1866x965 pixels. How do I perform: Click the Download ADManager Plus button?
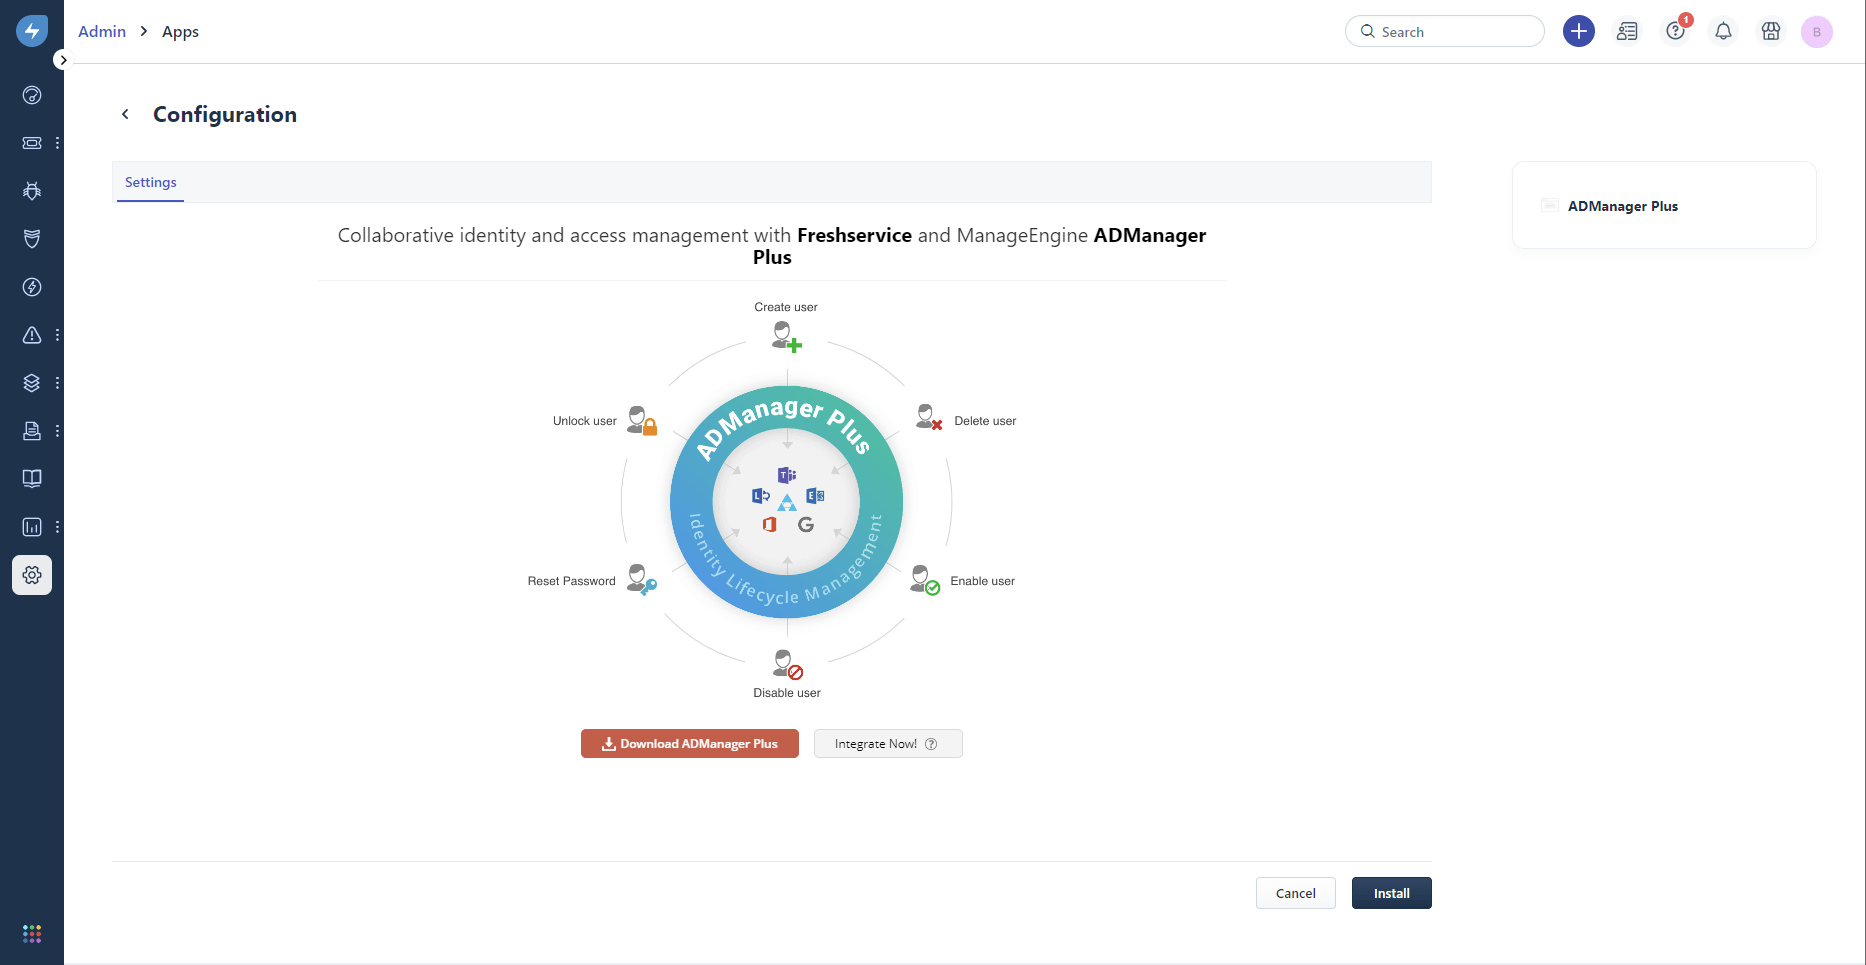pyautogui.click(x=689, y=743)
